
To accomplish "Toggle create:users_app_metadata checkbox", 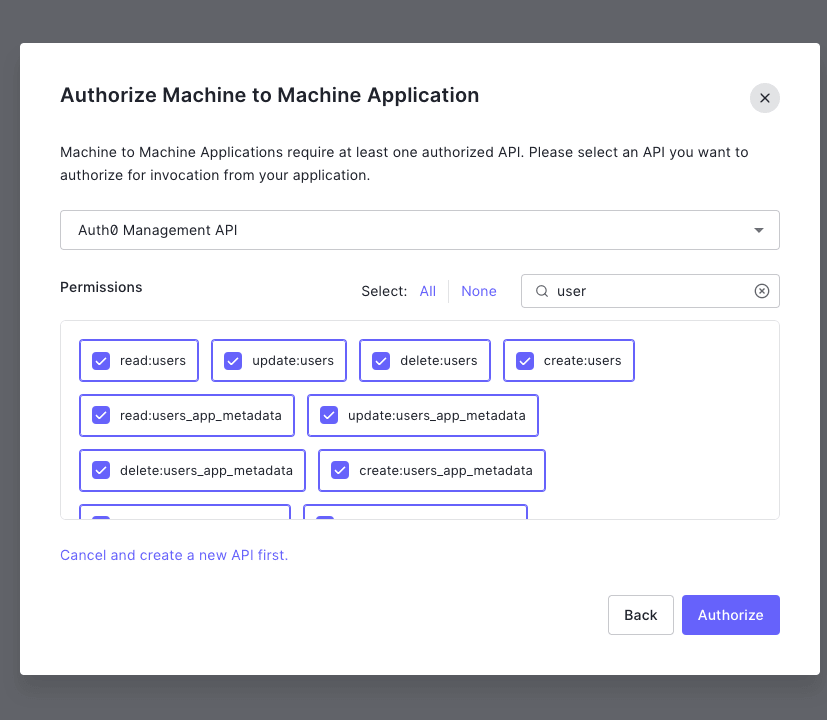I will pos(340,470).
